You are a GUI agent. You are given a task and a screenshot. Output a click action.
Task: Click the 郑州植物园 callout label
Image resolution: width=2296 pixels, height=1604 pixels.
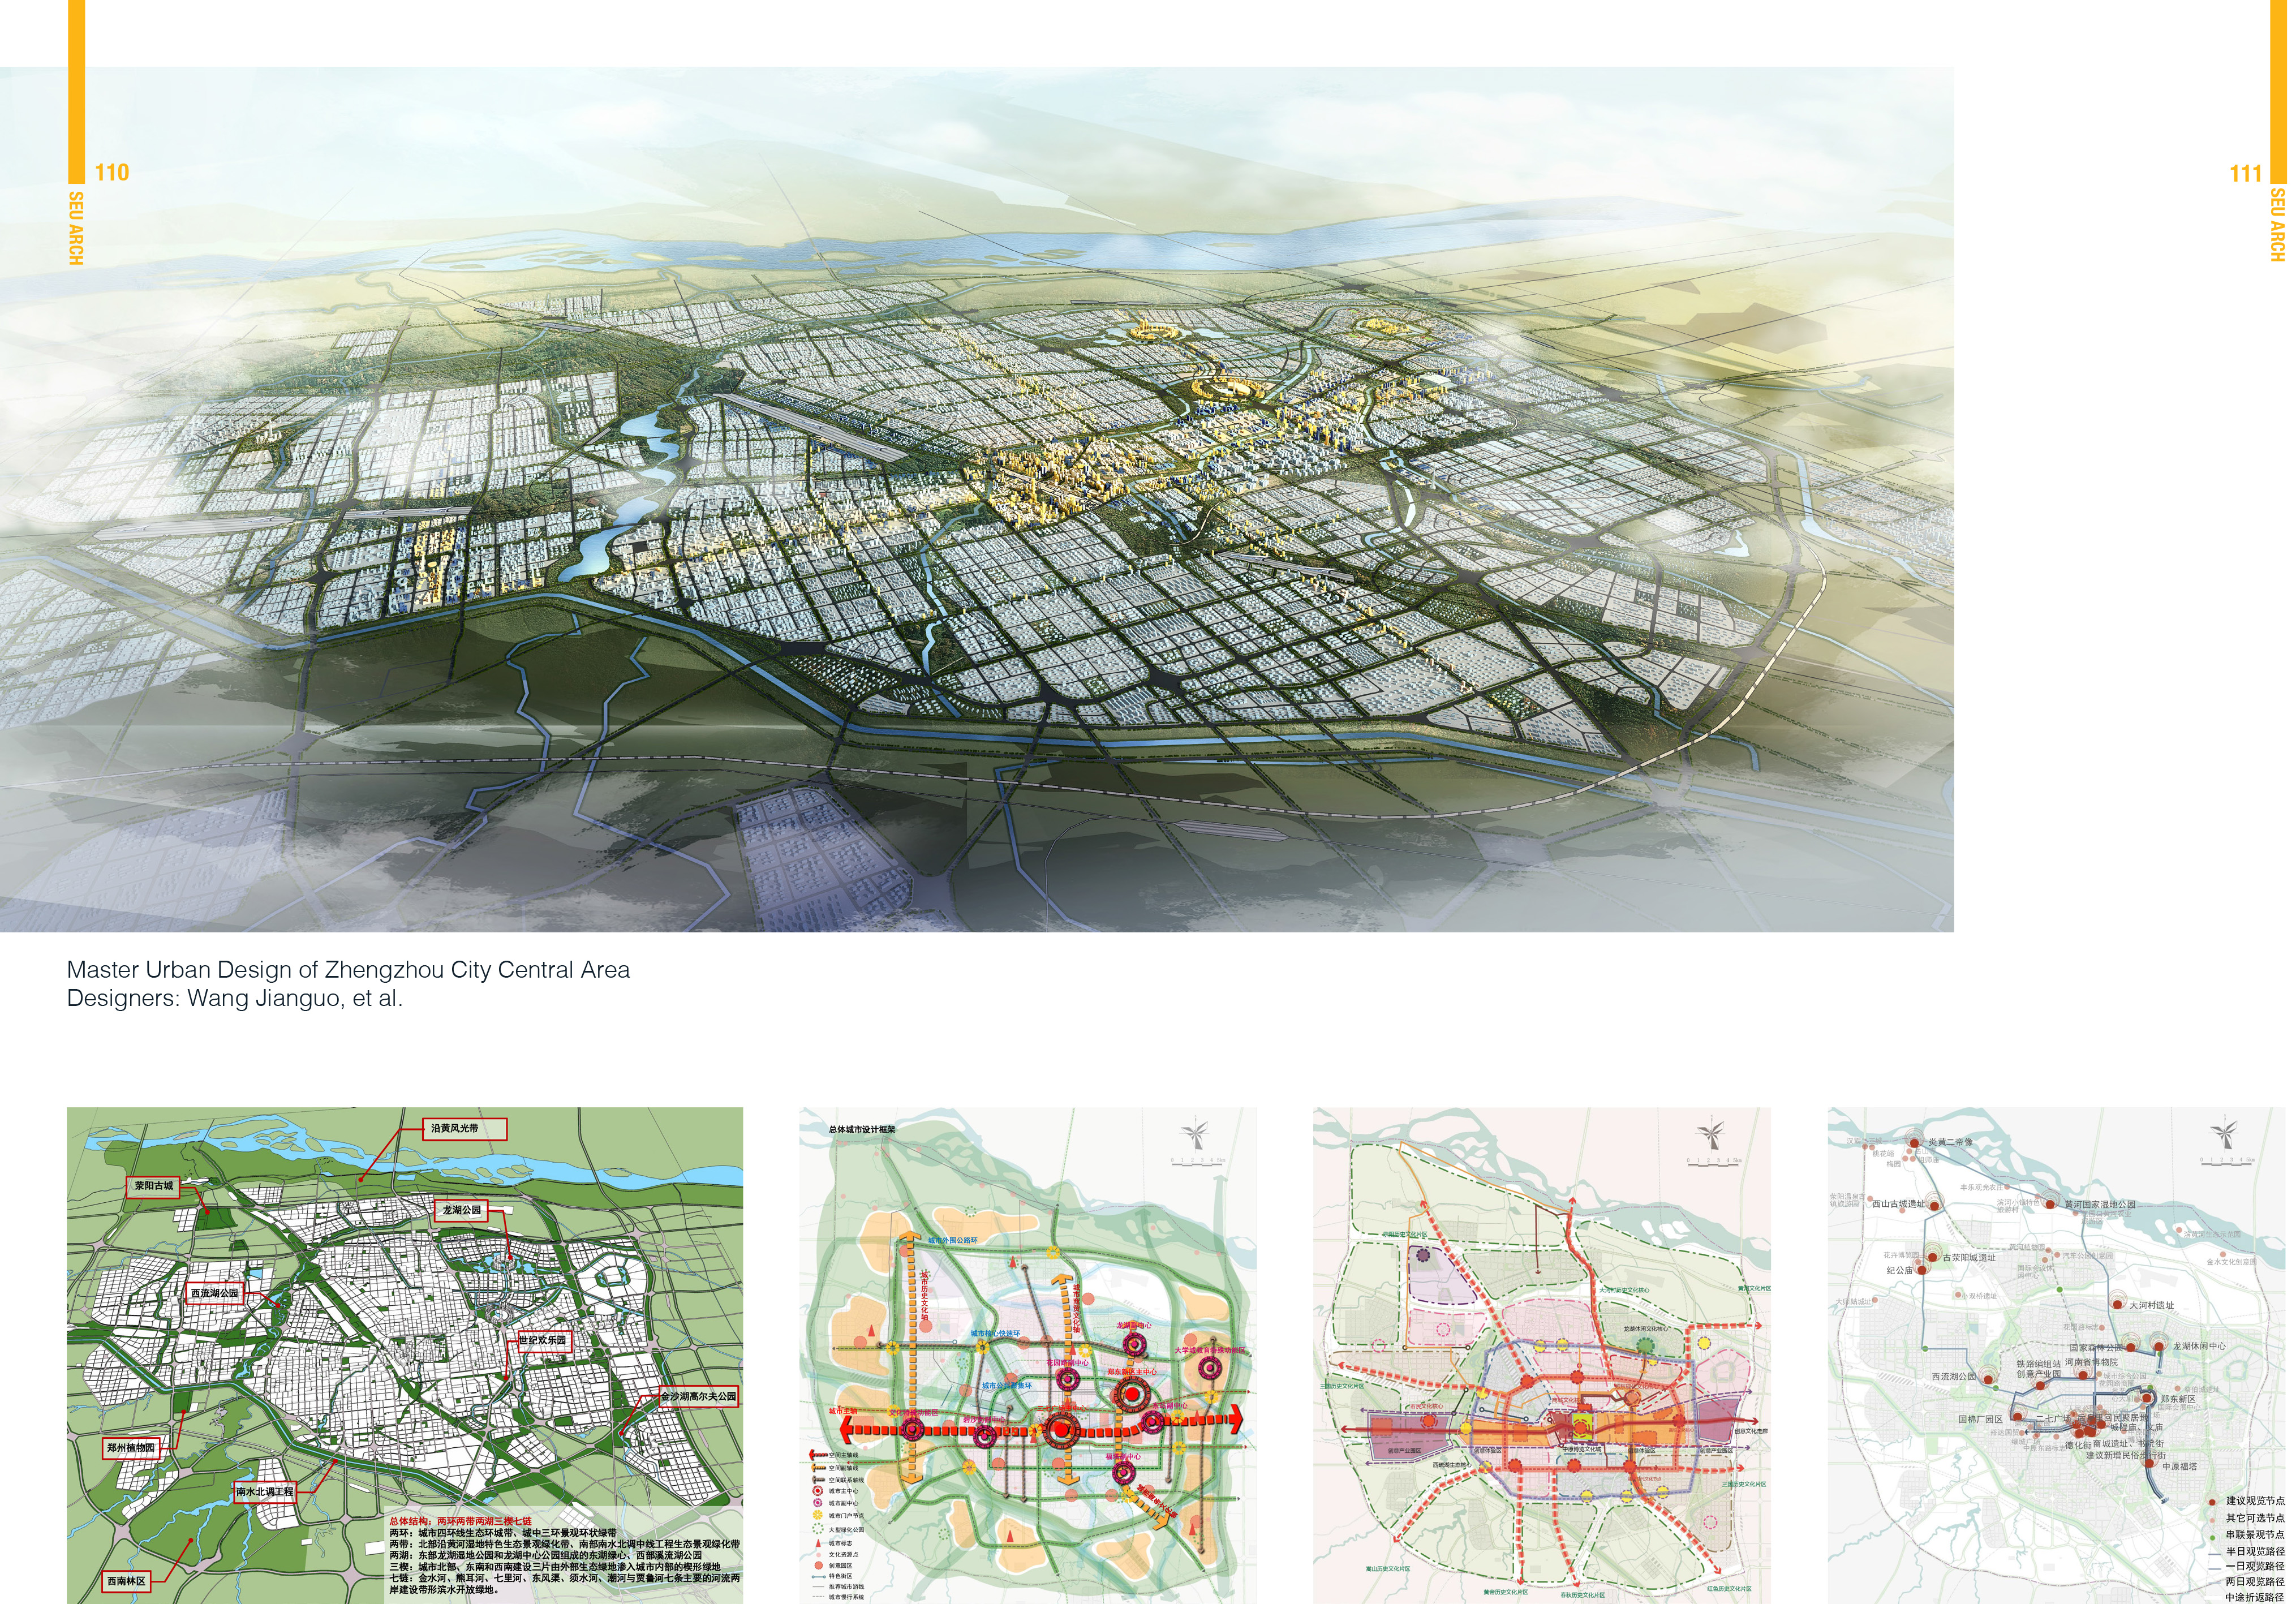132,1447
